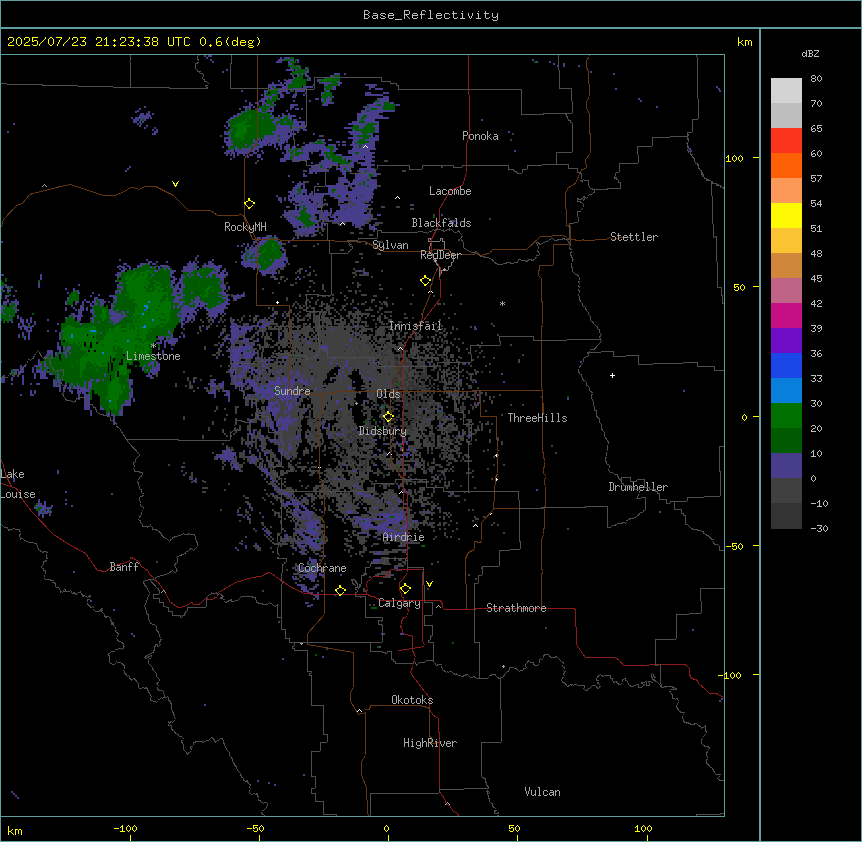Click the Airdrie label
The height and width of the screenshot is (842, 862).
[x=403, y=537]
